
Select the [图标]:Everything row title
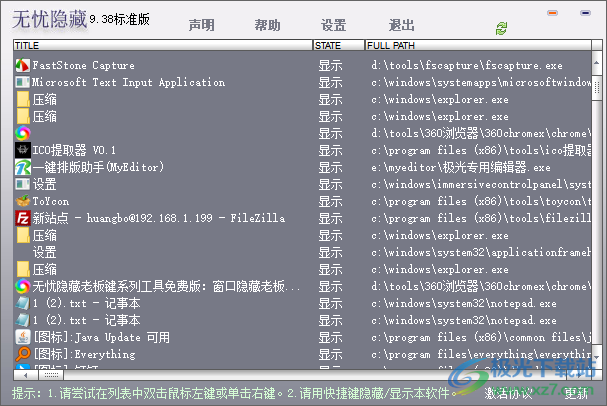[85, 355]
